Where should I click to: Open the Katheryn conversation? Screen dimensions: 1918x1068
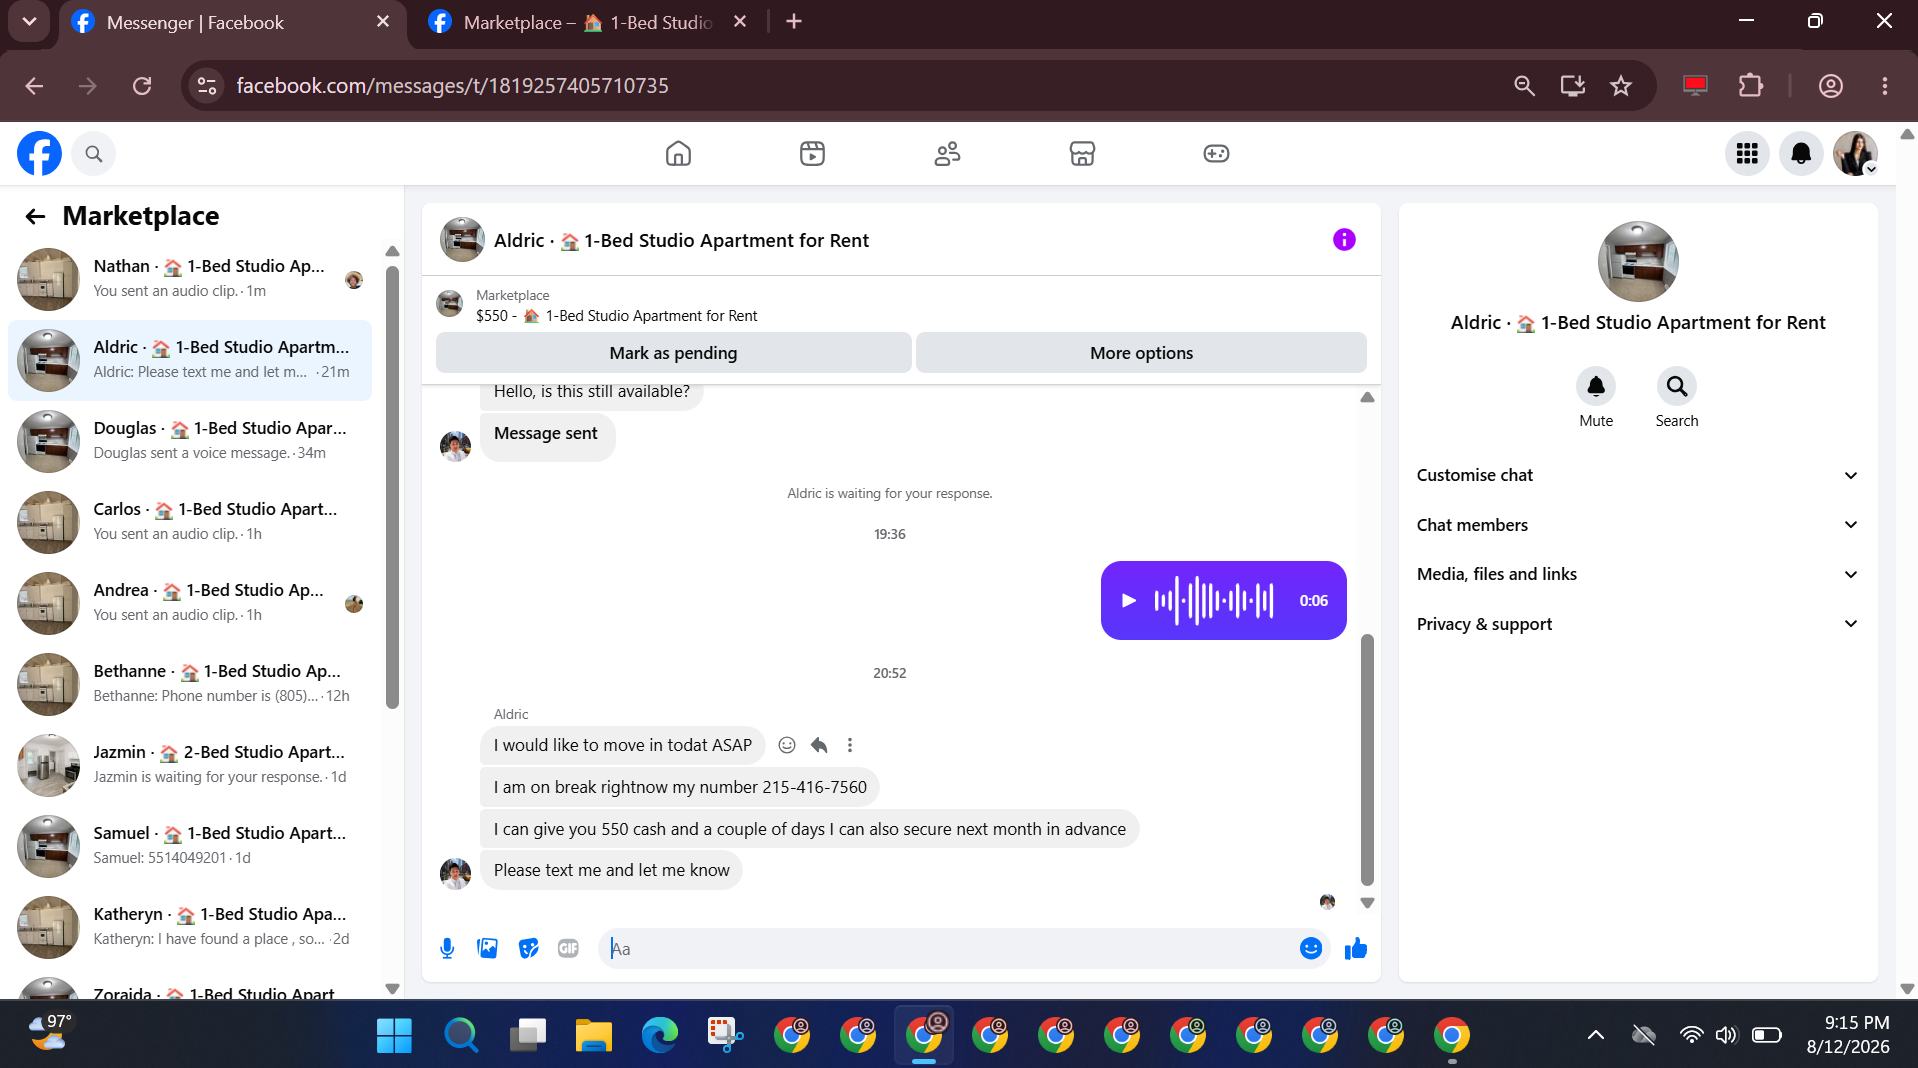coord(190,927)
